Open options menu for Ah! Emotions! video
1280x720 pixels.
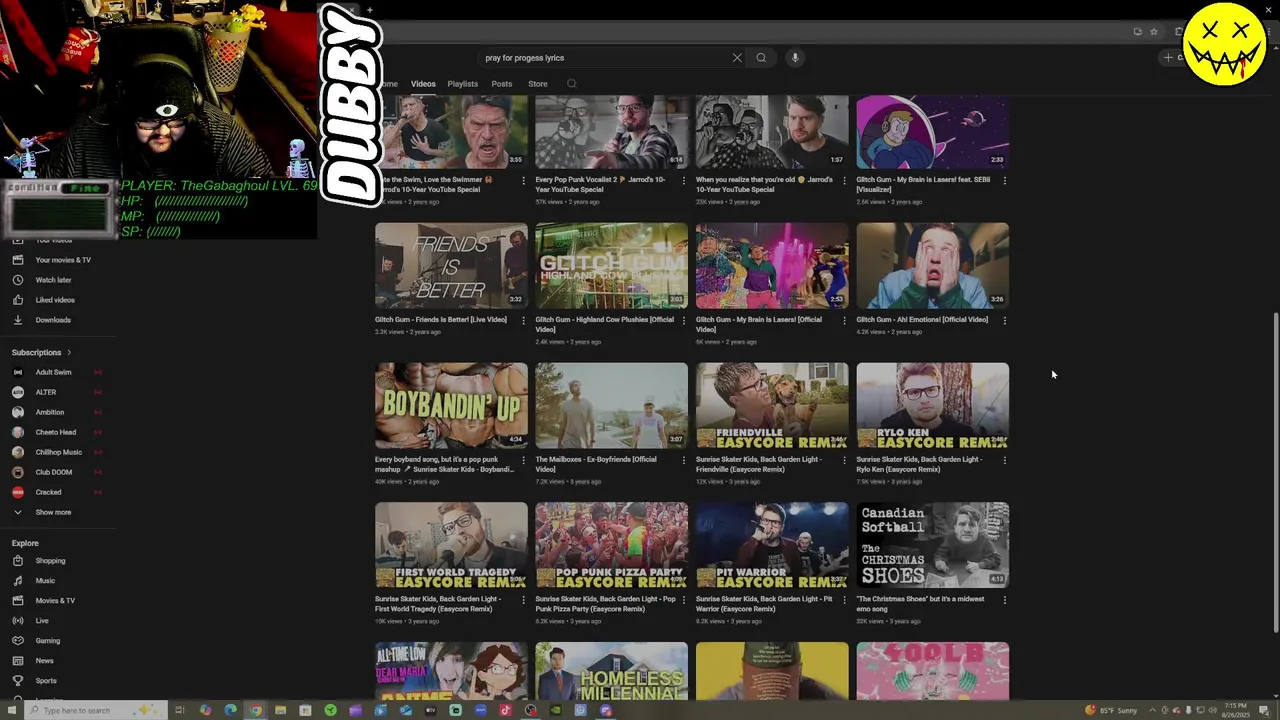pos(1004,320)
